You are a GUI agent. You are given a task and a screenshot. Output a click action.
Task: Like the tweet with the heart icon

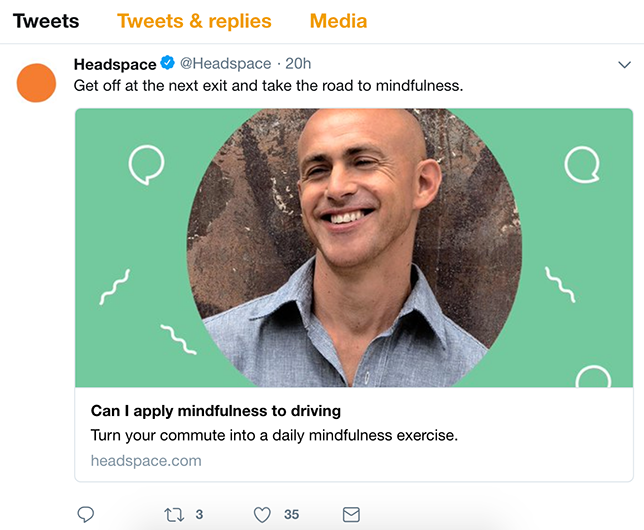(x=262, y=514)
